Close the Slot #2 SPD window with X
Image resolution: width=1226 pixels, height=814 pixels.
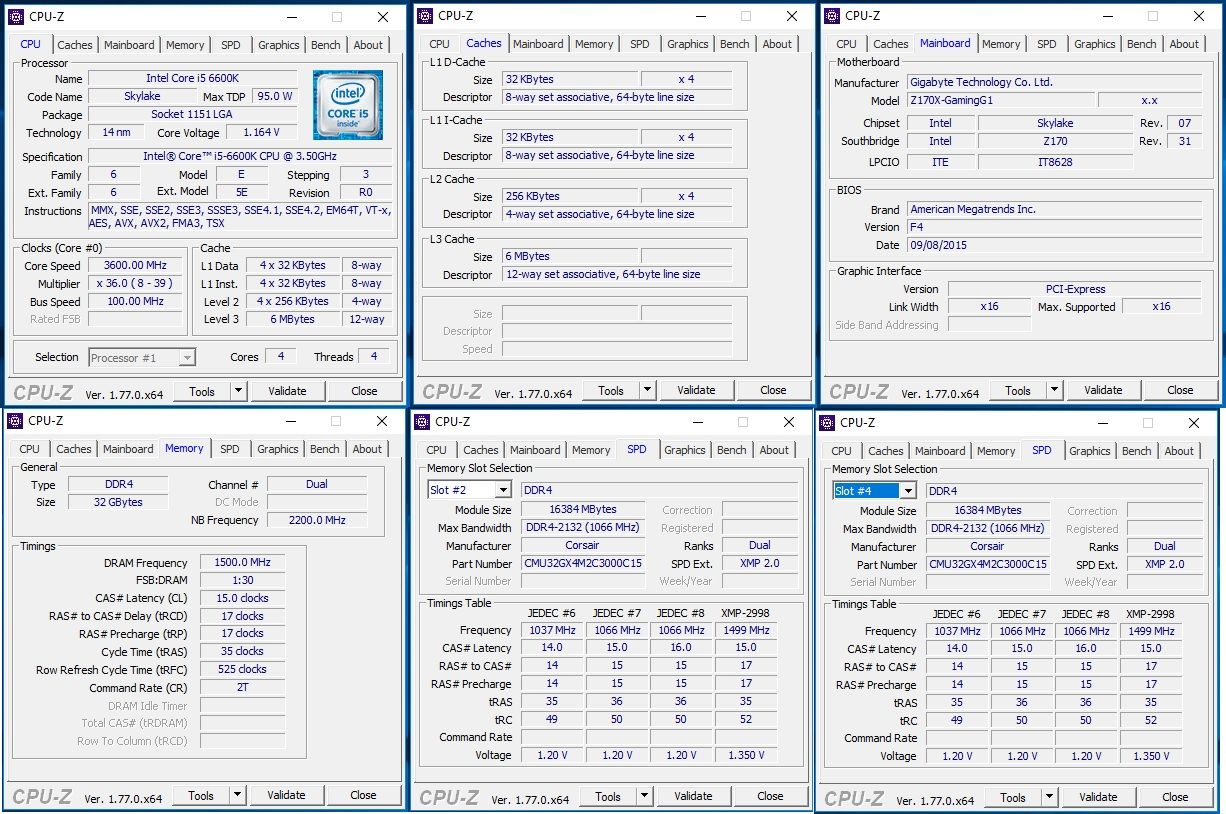coord(790,421)
